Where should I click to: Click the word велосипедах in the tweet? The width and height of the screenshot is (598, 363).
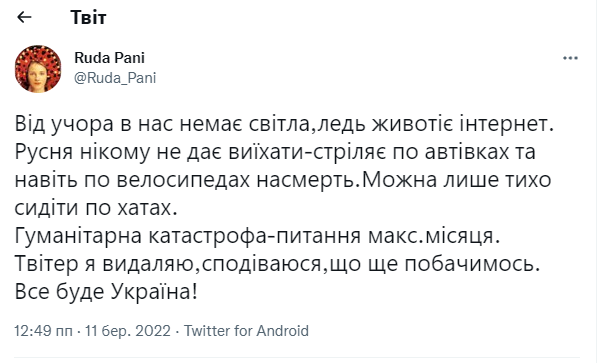[183, 180]
